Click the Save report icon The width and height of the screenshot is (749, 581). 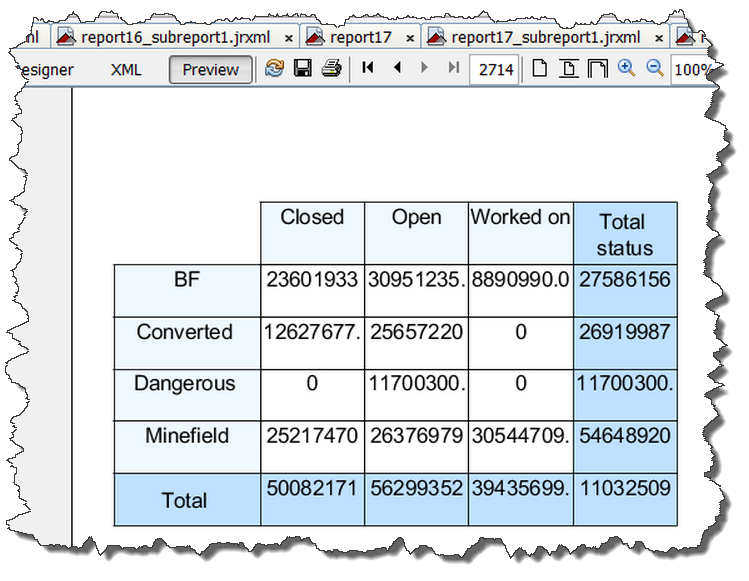point(302,69)
